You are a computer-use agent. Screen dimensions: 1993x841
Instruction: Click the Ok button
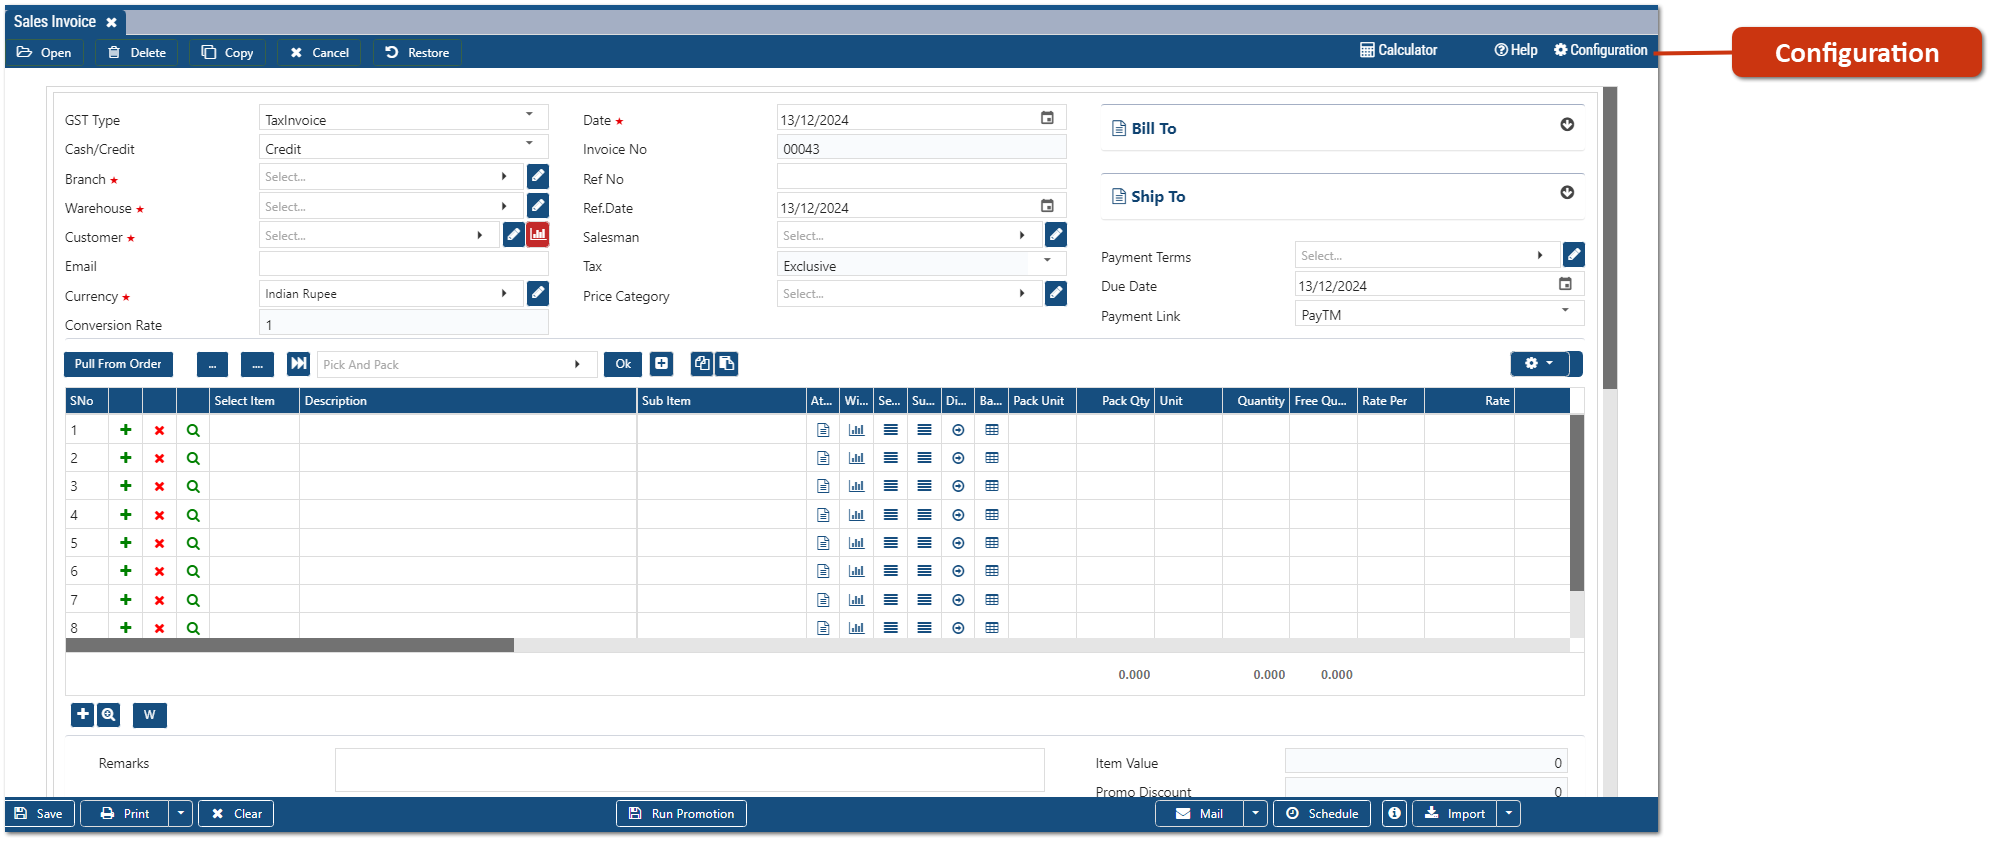tap(623, 364)
